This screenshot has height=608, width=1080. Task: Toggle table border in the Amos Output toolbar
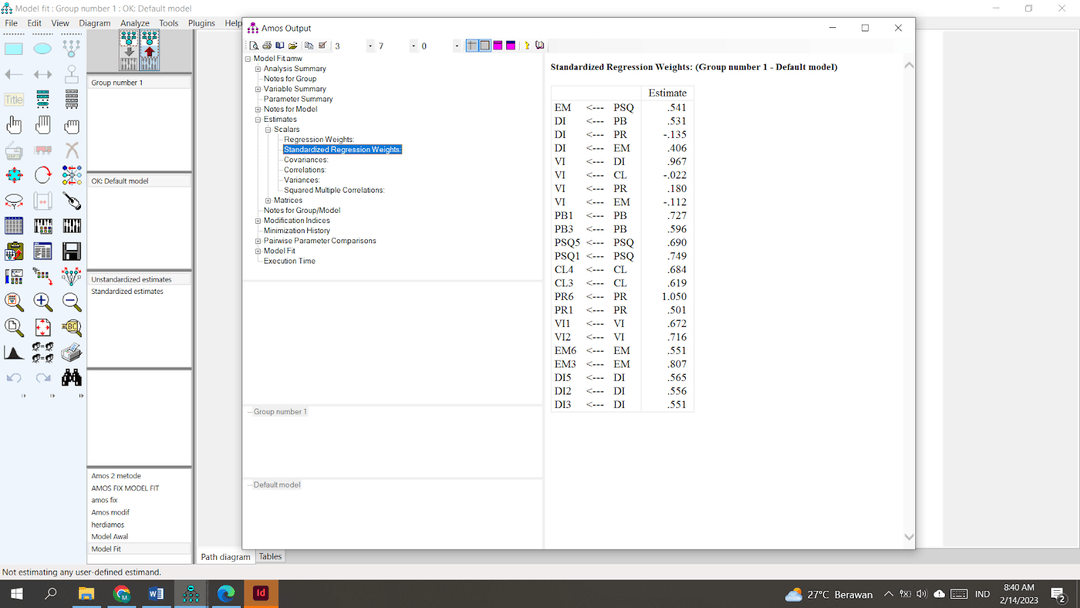pos(485,45)
